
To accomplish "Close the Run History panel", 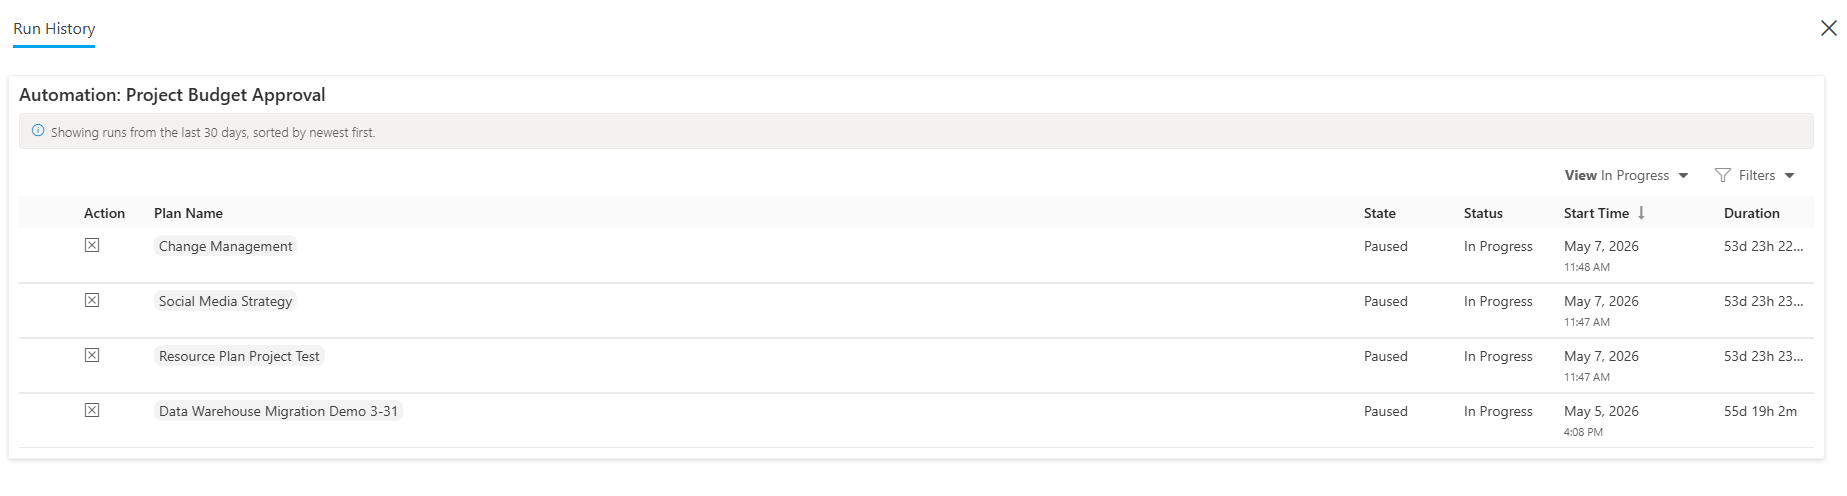I will pyautogui.click(x=1828, y=28).
